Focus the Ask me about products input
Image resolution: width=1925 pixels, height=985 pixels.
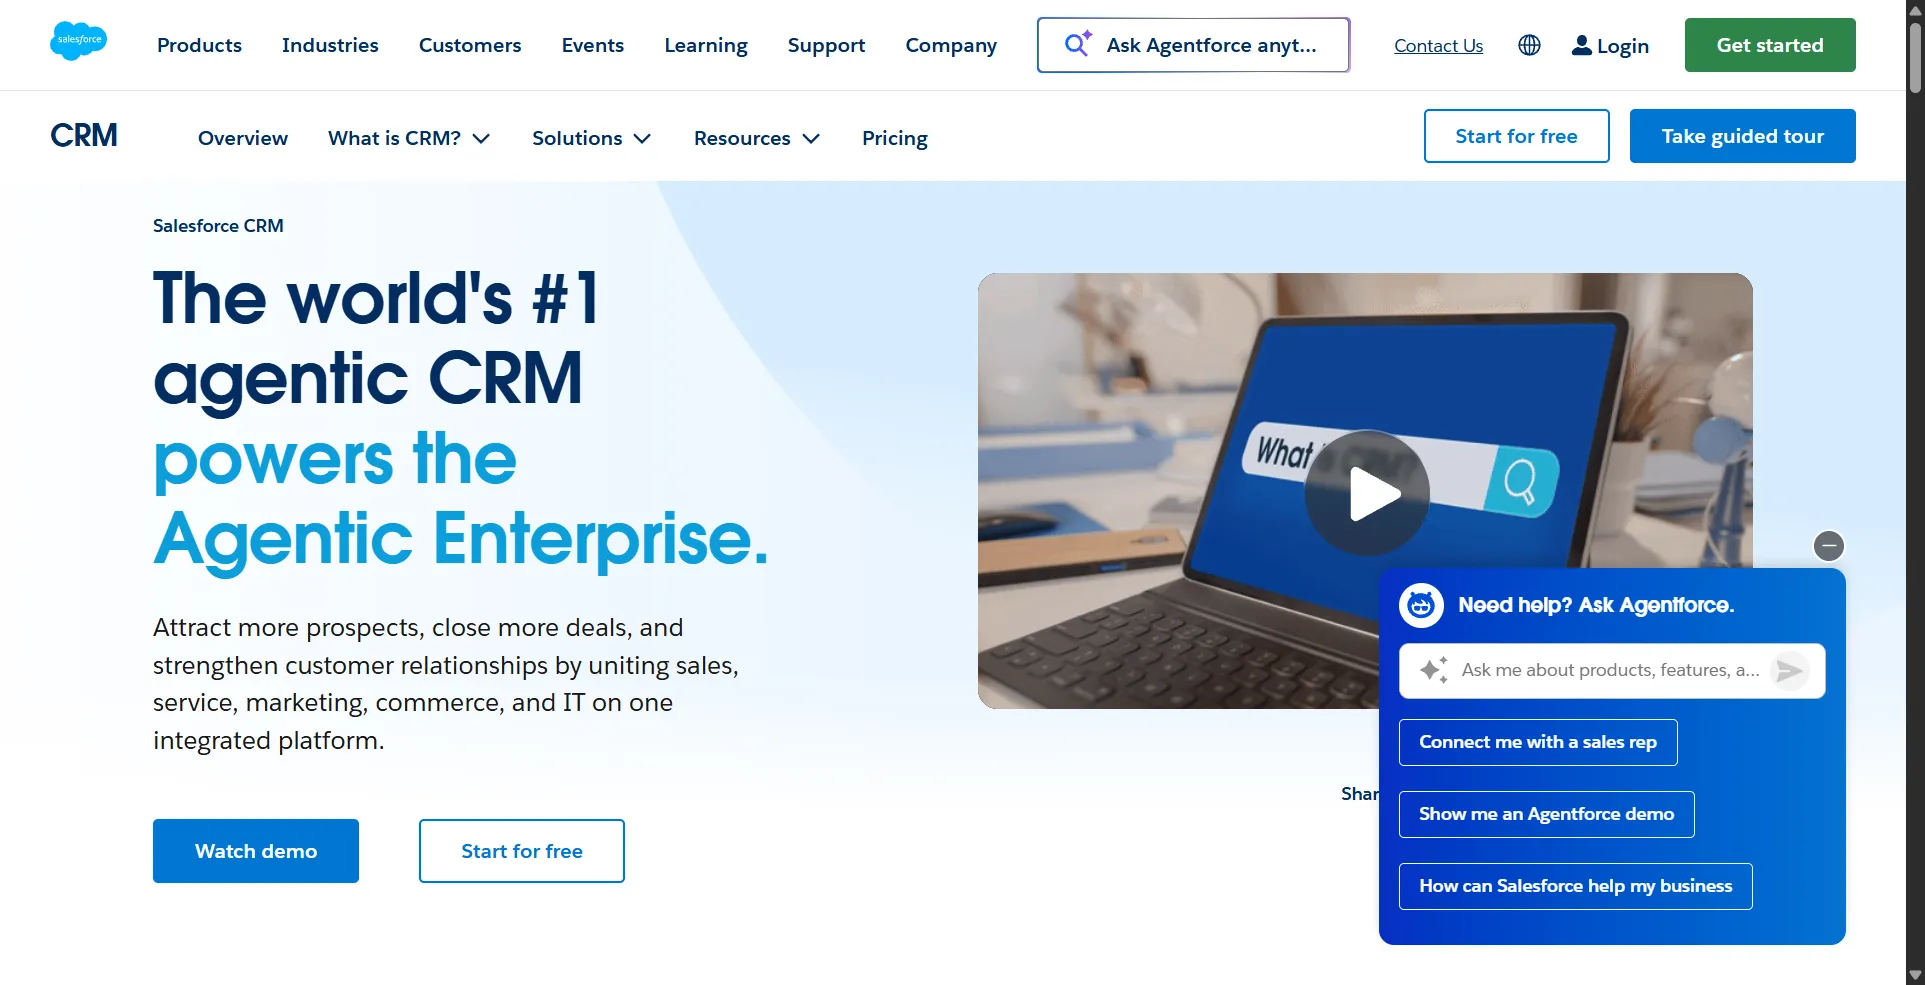click(1610, 670)
